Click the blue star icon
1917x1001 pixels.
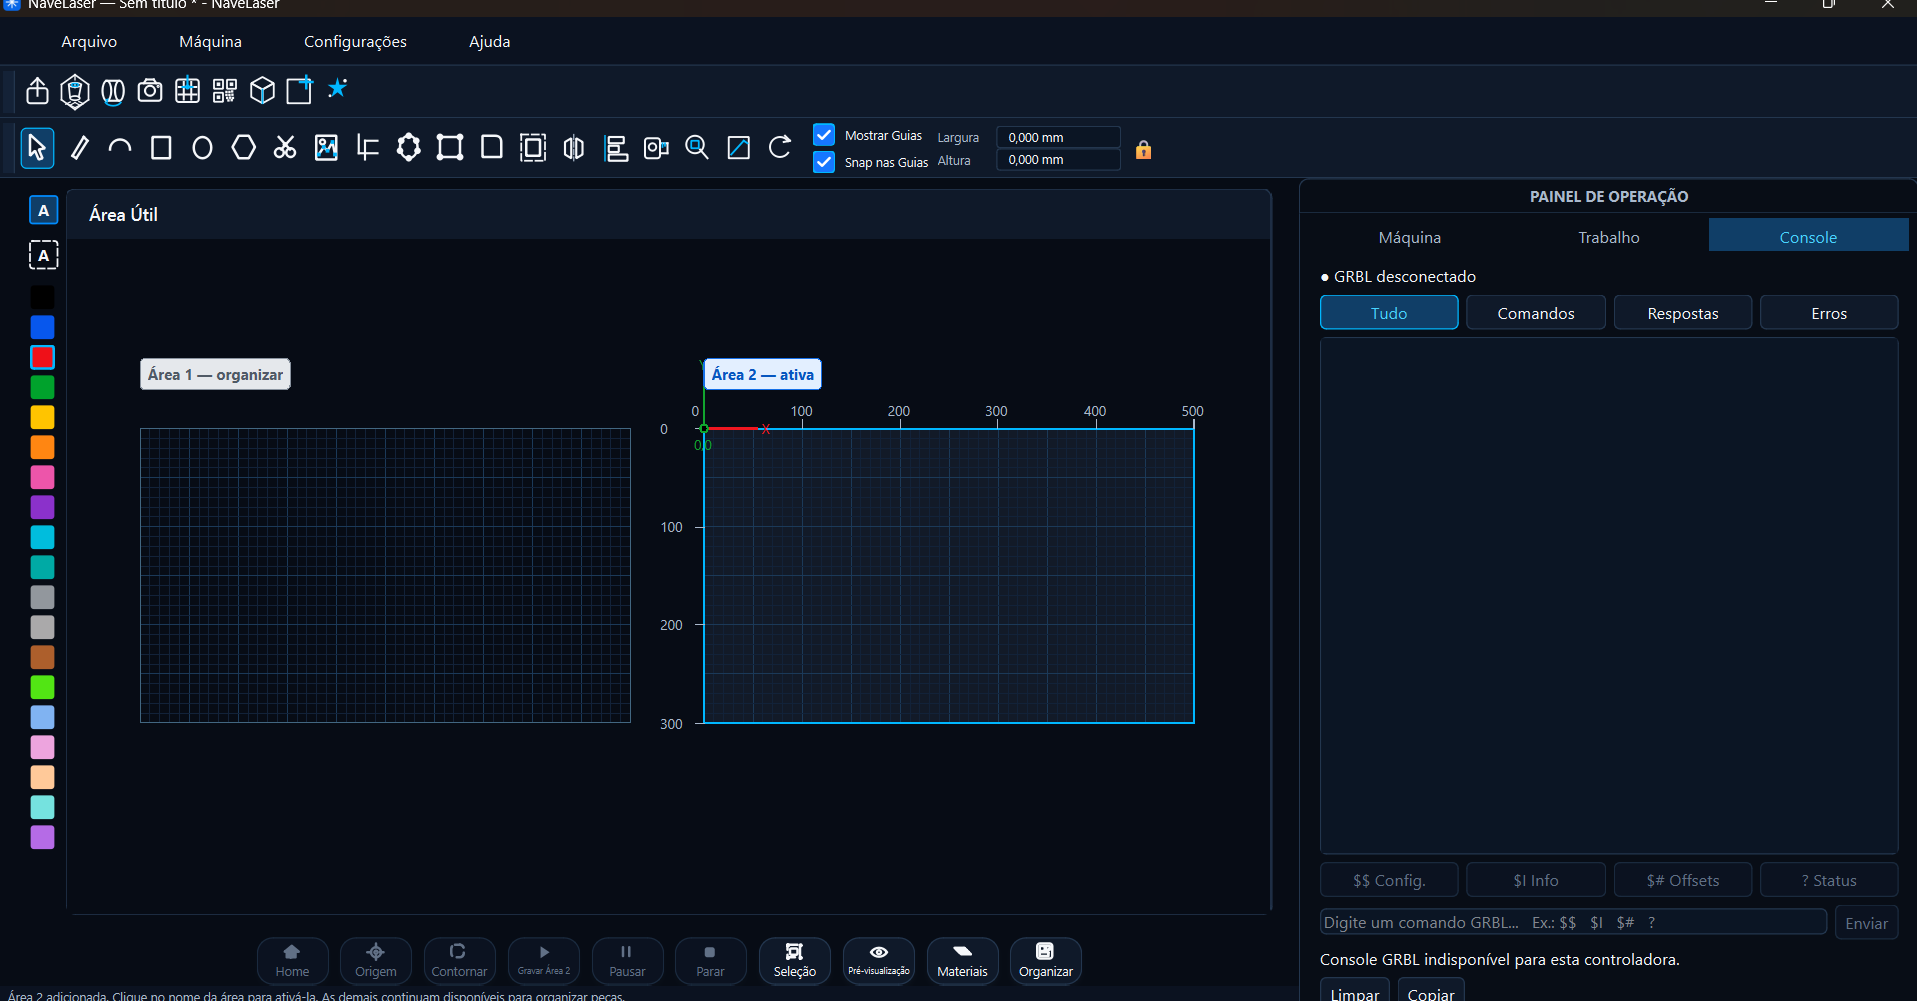click(338, 88)
